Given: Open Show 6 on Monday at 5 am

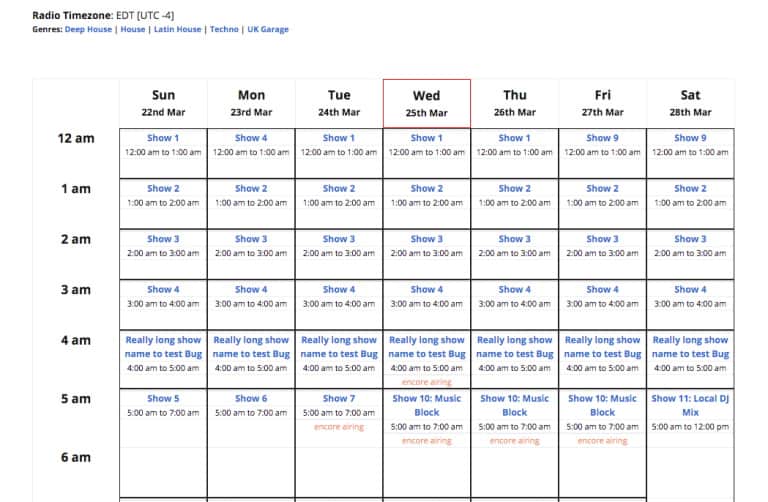Looking at the screenshot, I should click(251, 398).
